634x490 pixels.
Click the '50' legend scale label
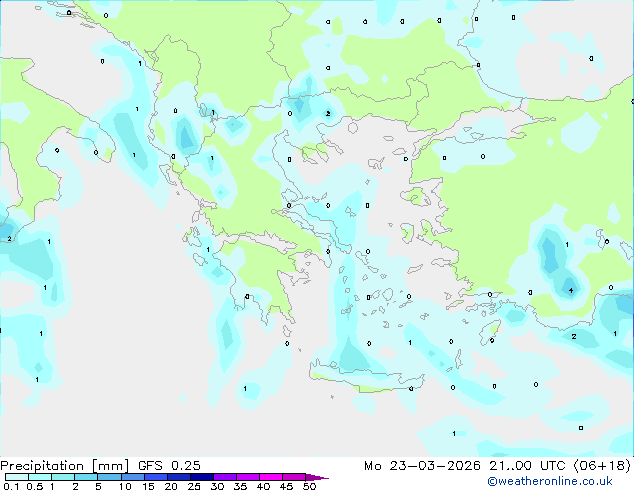point(310,486)
